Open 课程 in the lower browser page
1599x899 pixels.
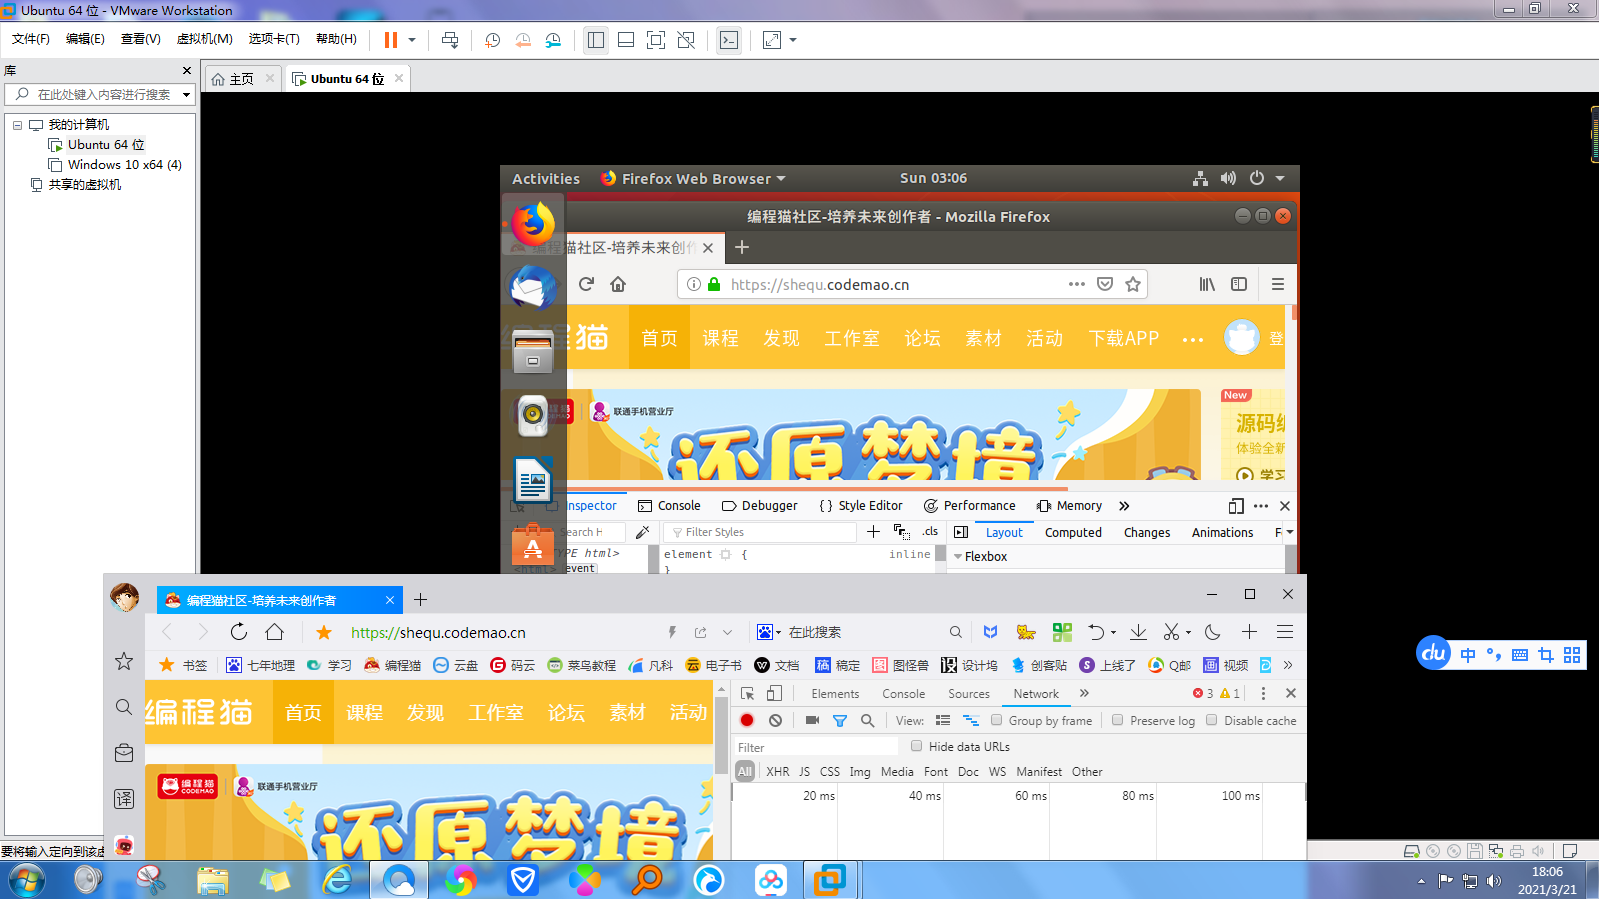tap(365, 712)
